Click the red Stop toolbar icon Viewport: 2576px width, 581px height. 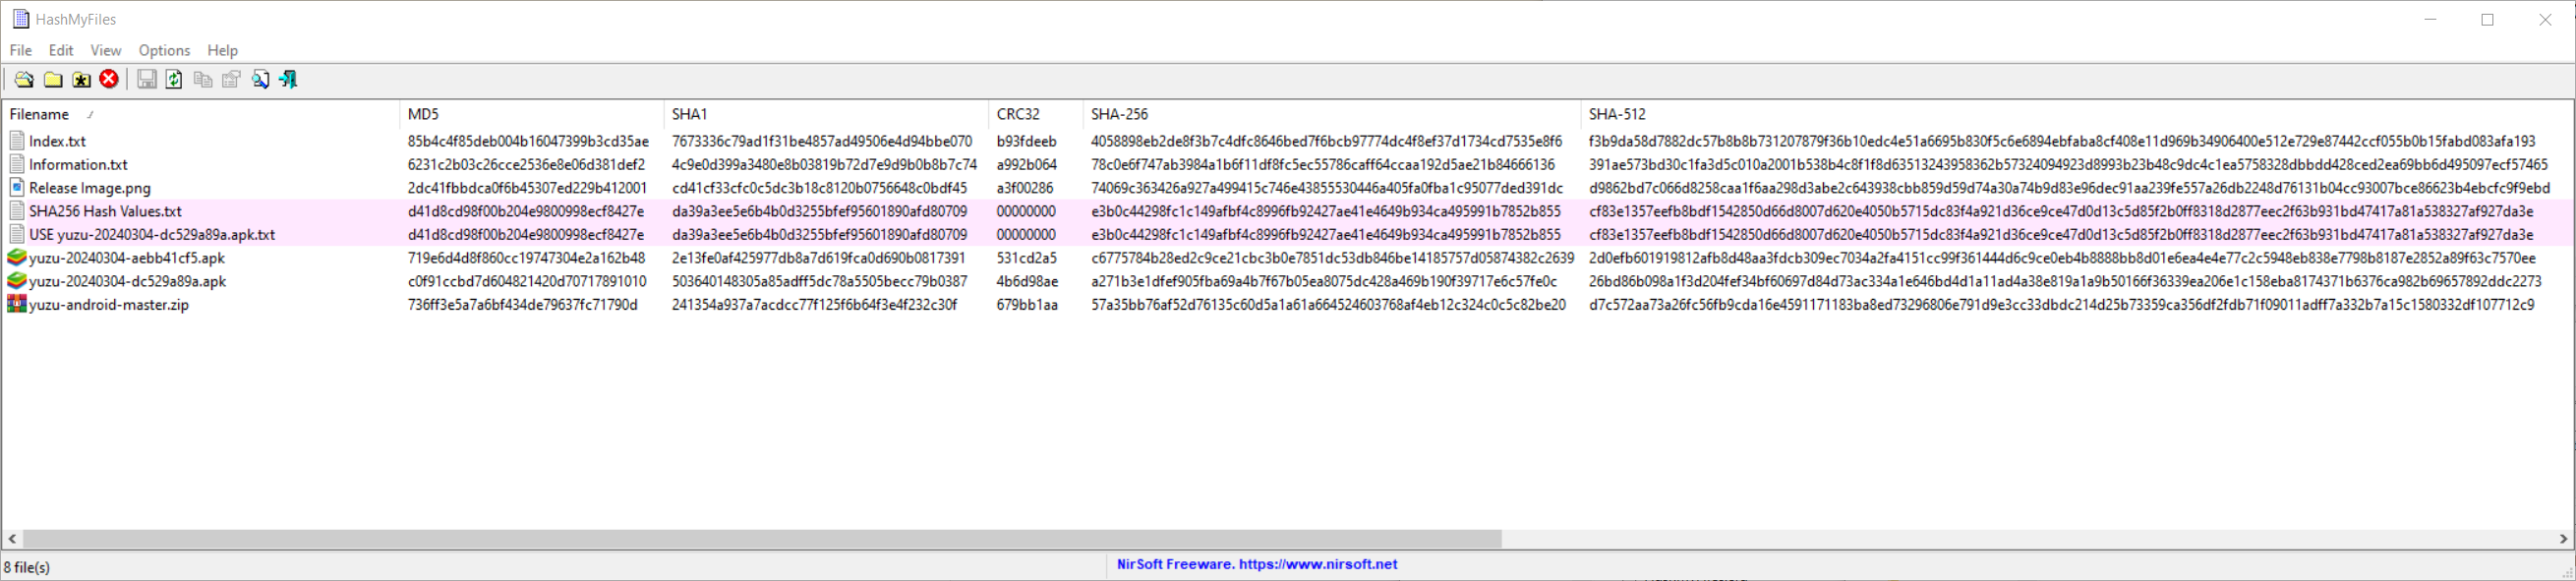point(109,79)
